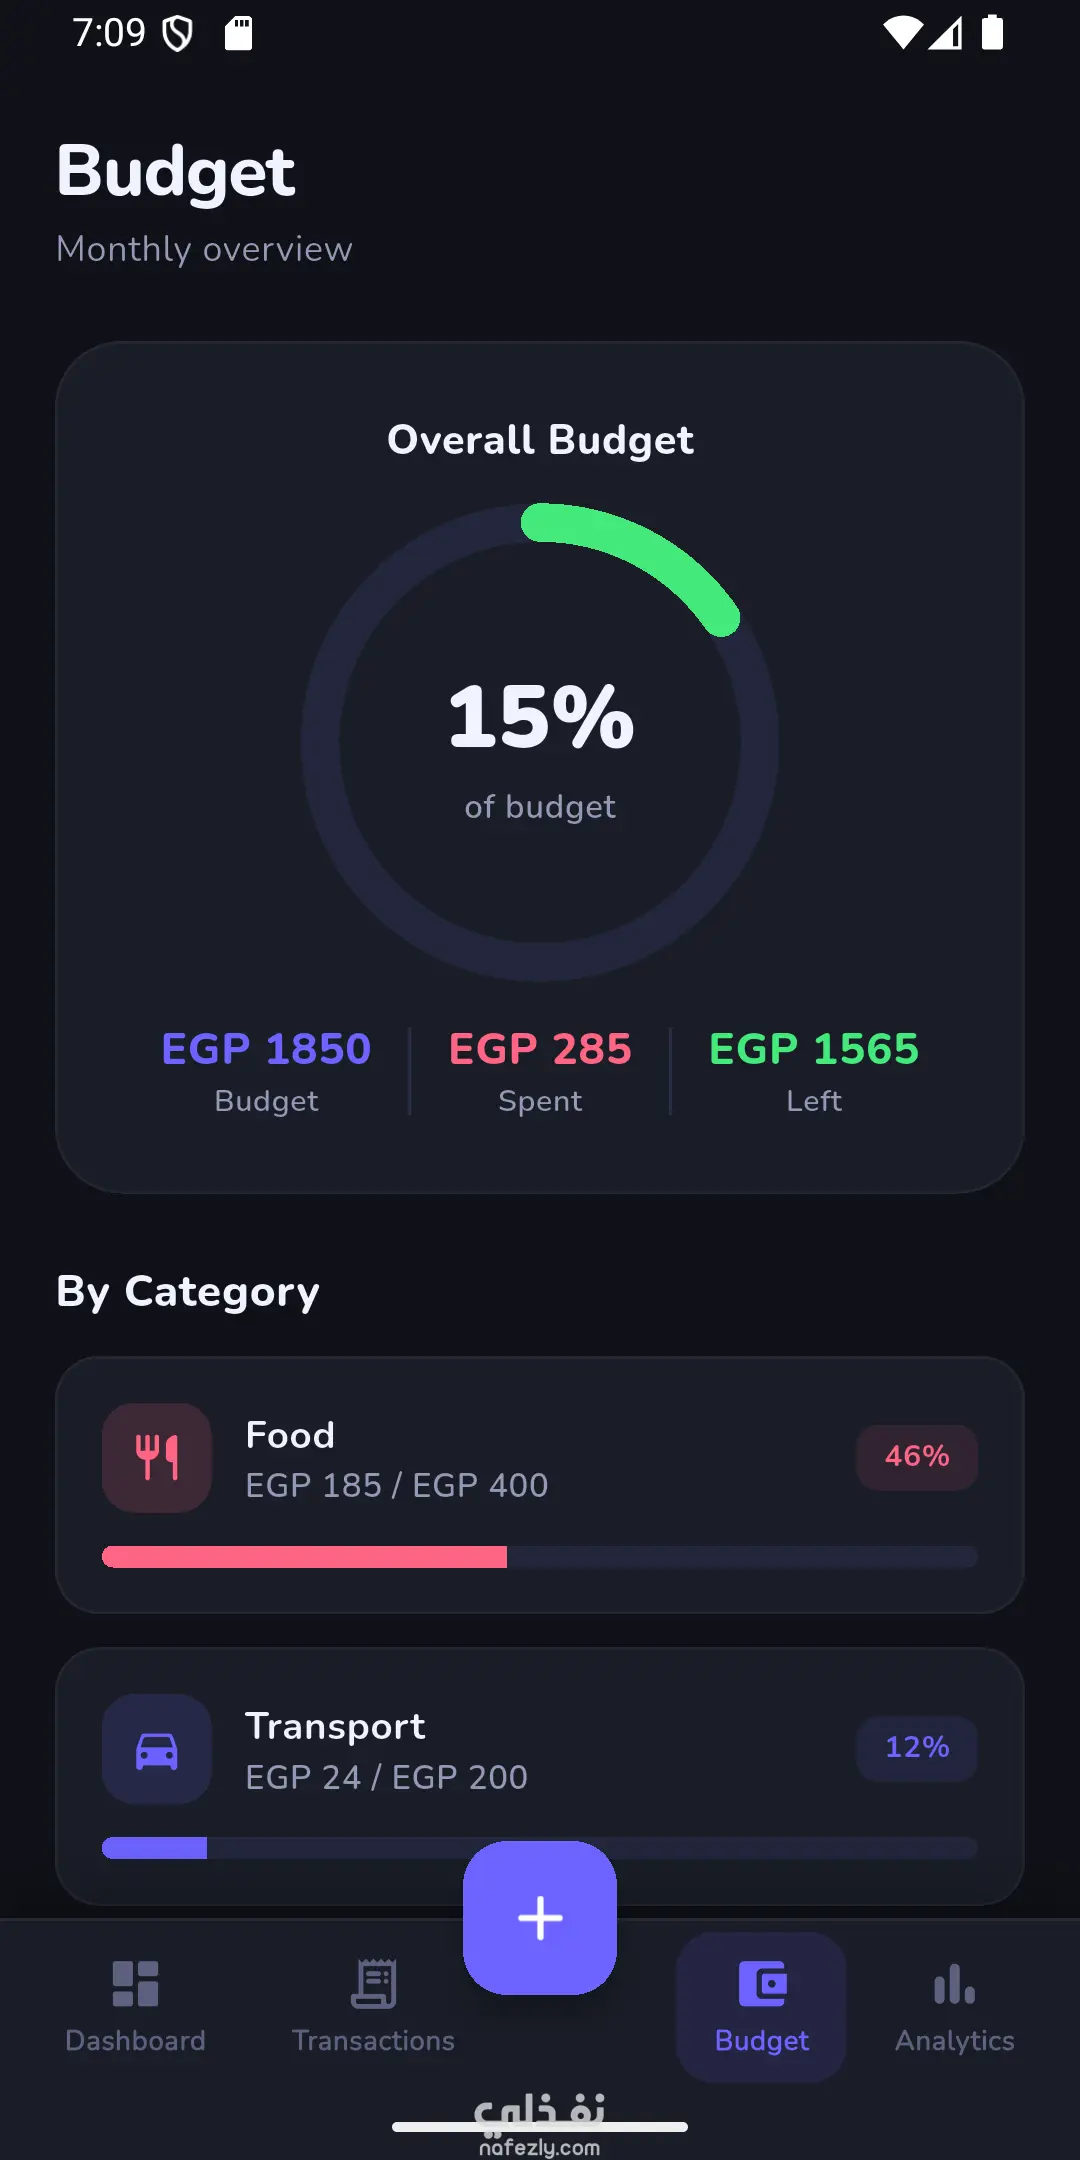The height and width of the screenshot is (2160, 1080).
Task: Tap the Transactions receipt icon
Action: (374, 1984)
